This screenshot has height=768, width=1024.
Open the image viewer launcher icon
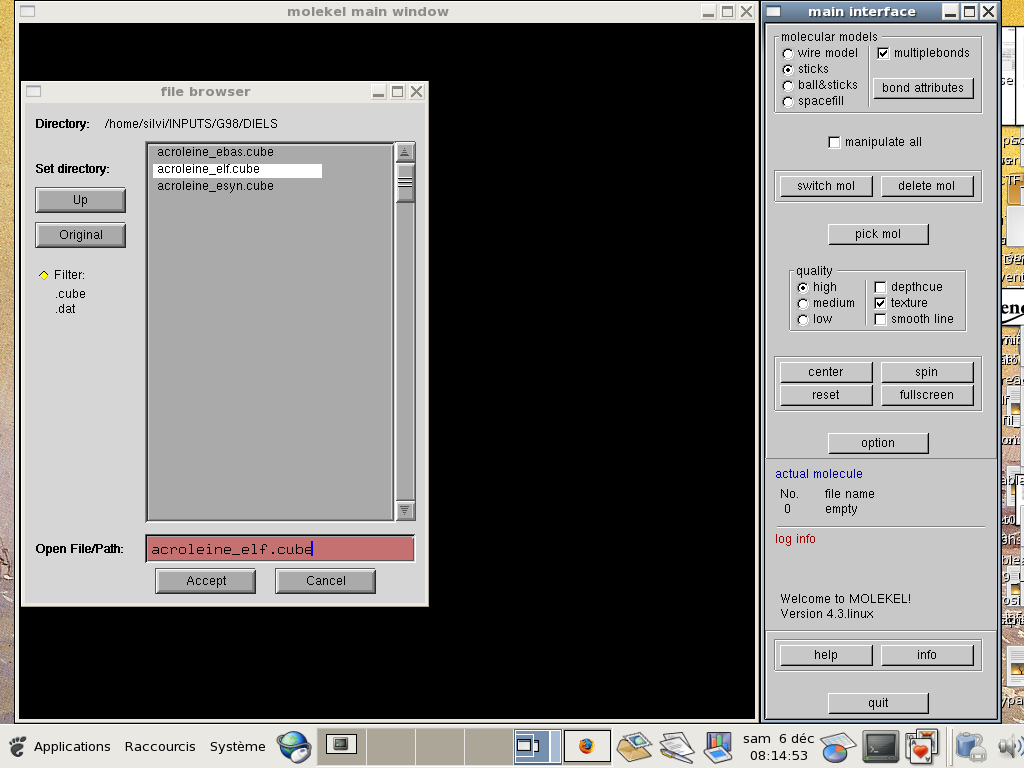pos(634,746)
